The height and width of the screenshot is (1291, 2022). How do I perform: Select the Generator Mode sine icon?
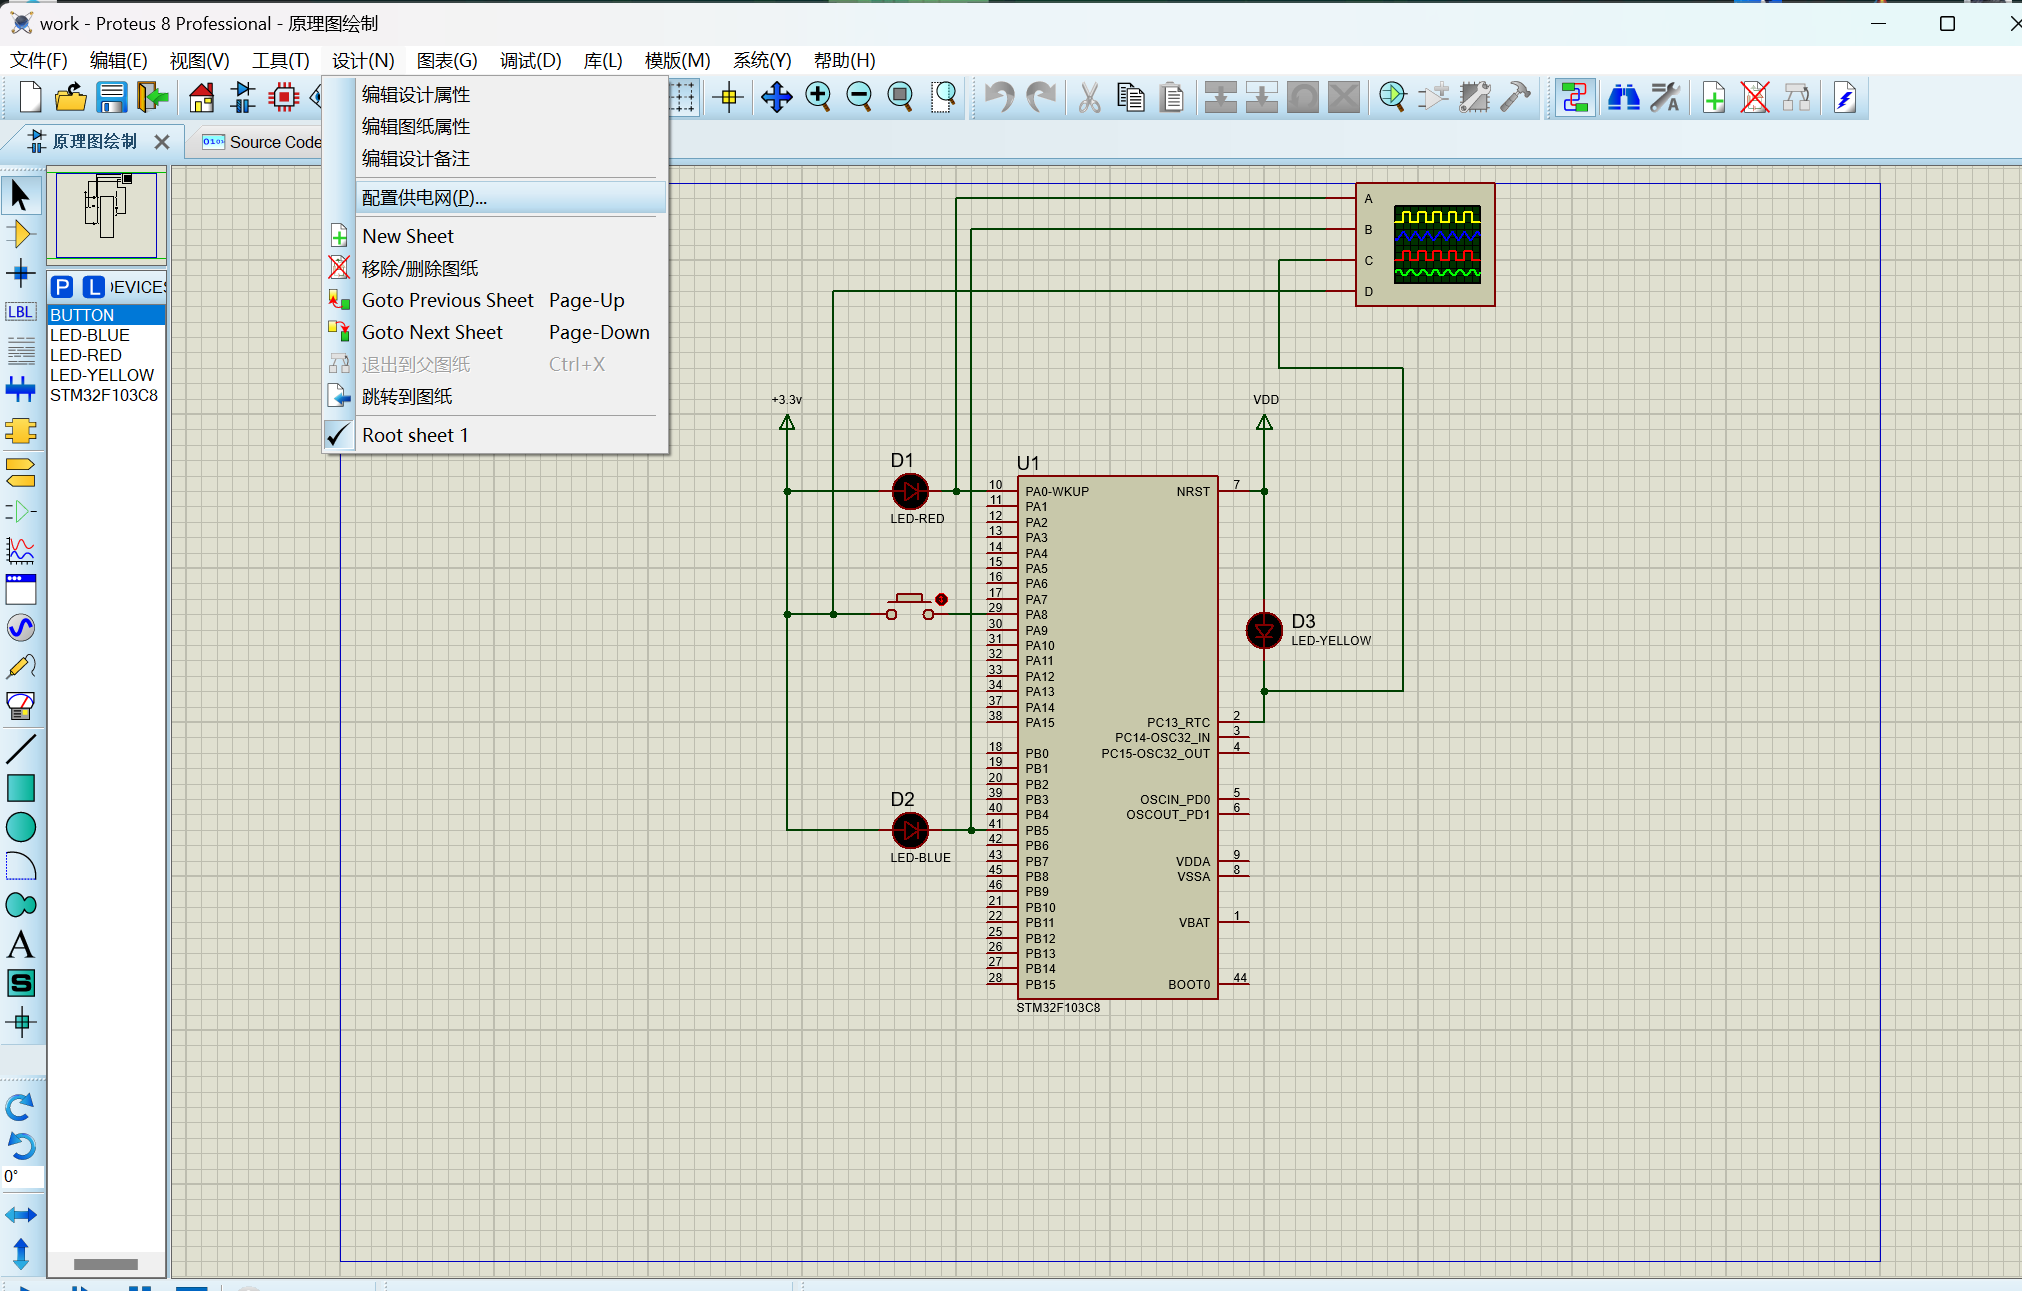(x=20, y=628)
